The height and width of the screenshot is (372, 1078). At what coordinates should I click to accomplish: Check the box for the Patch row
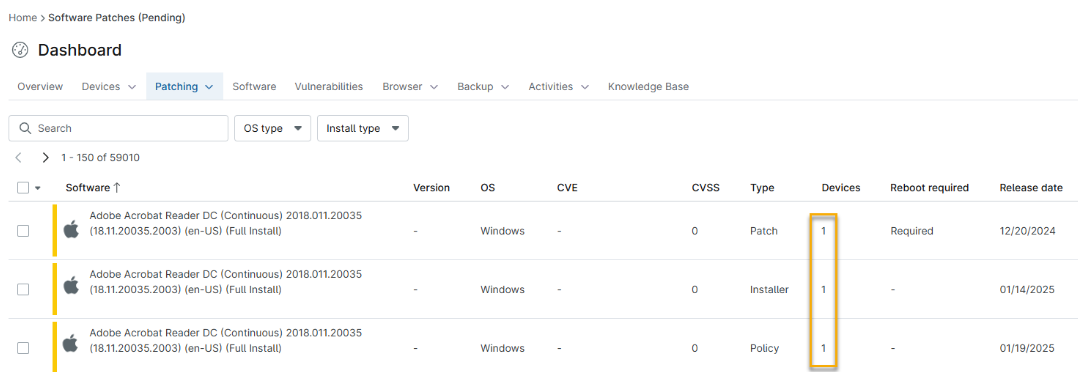tap(23, 231)
